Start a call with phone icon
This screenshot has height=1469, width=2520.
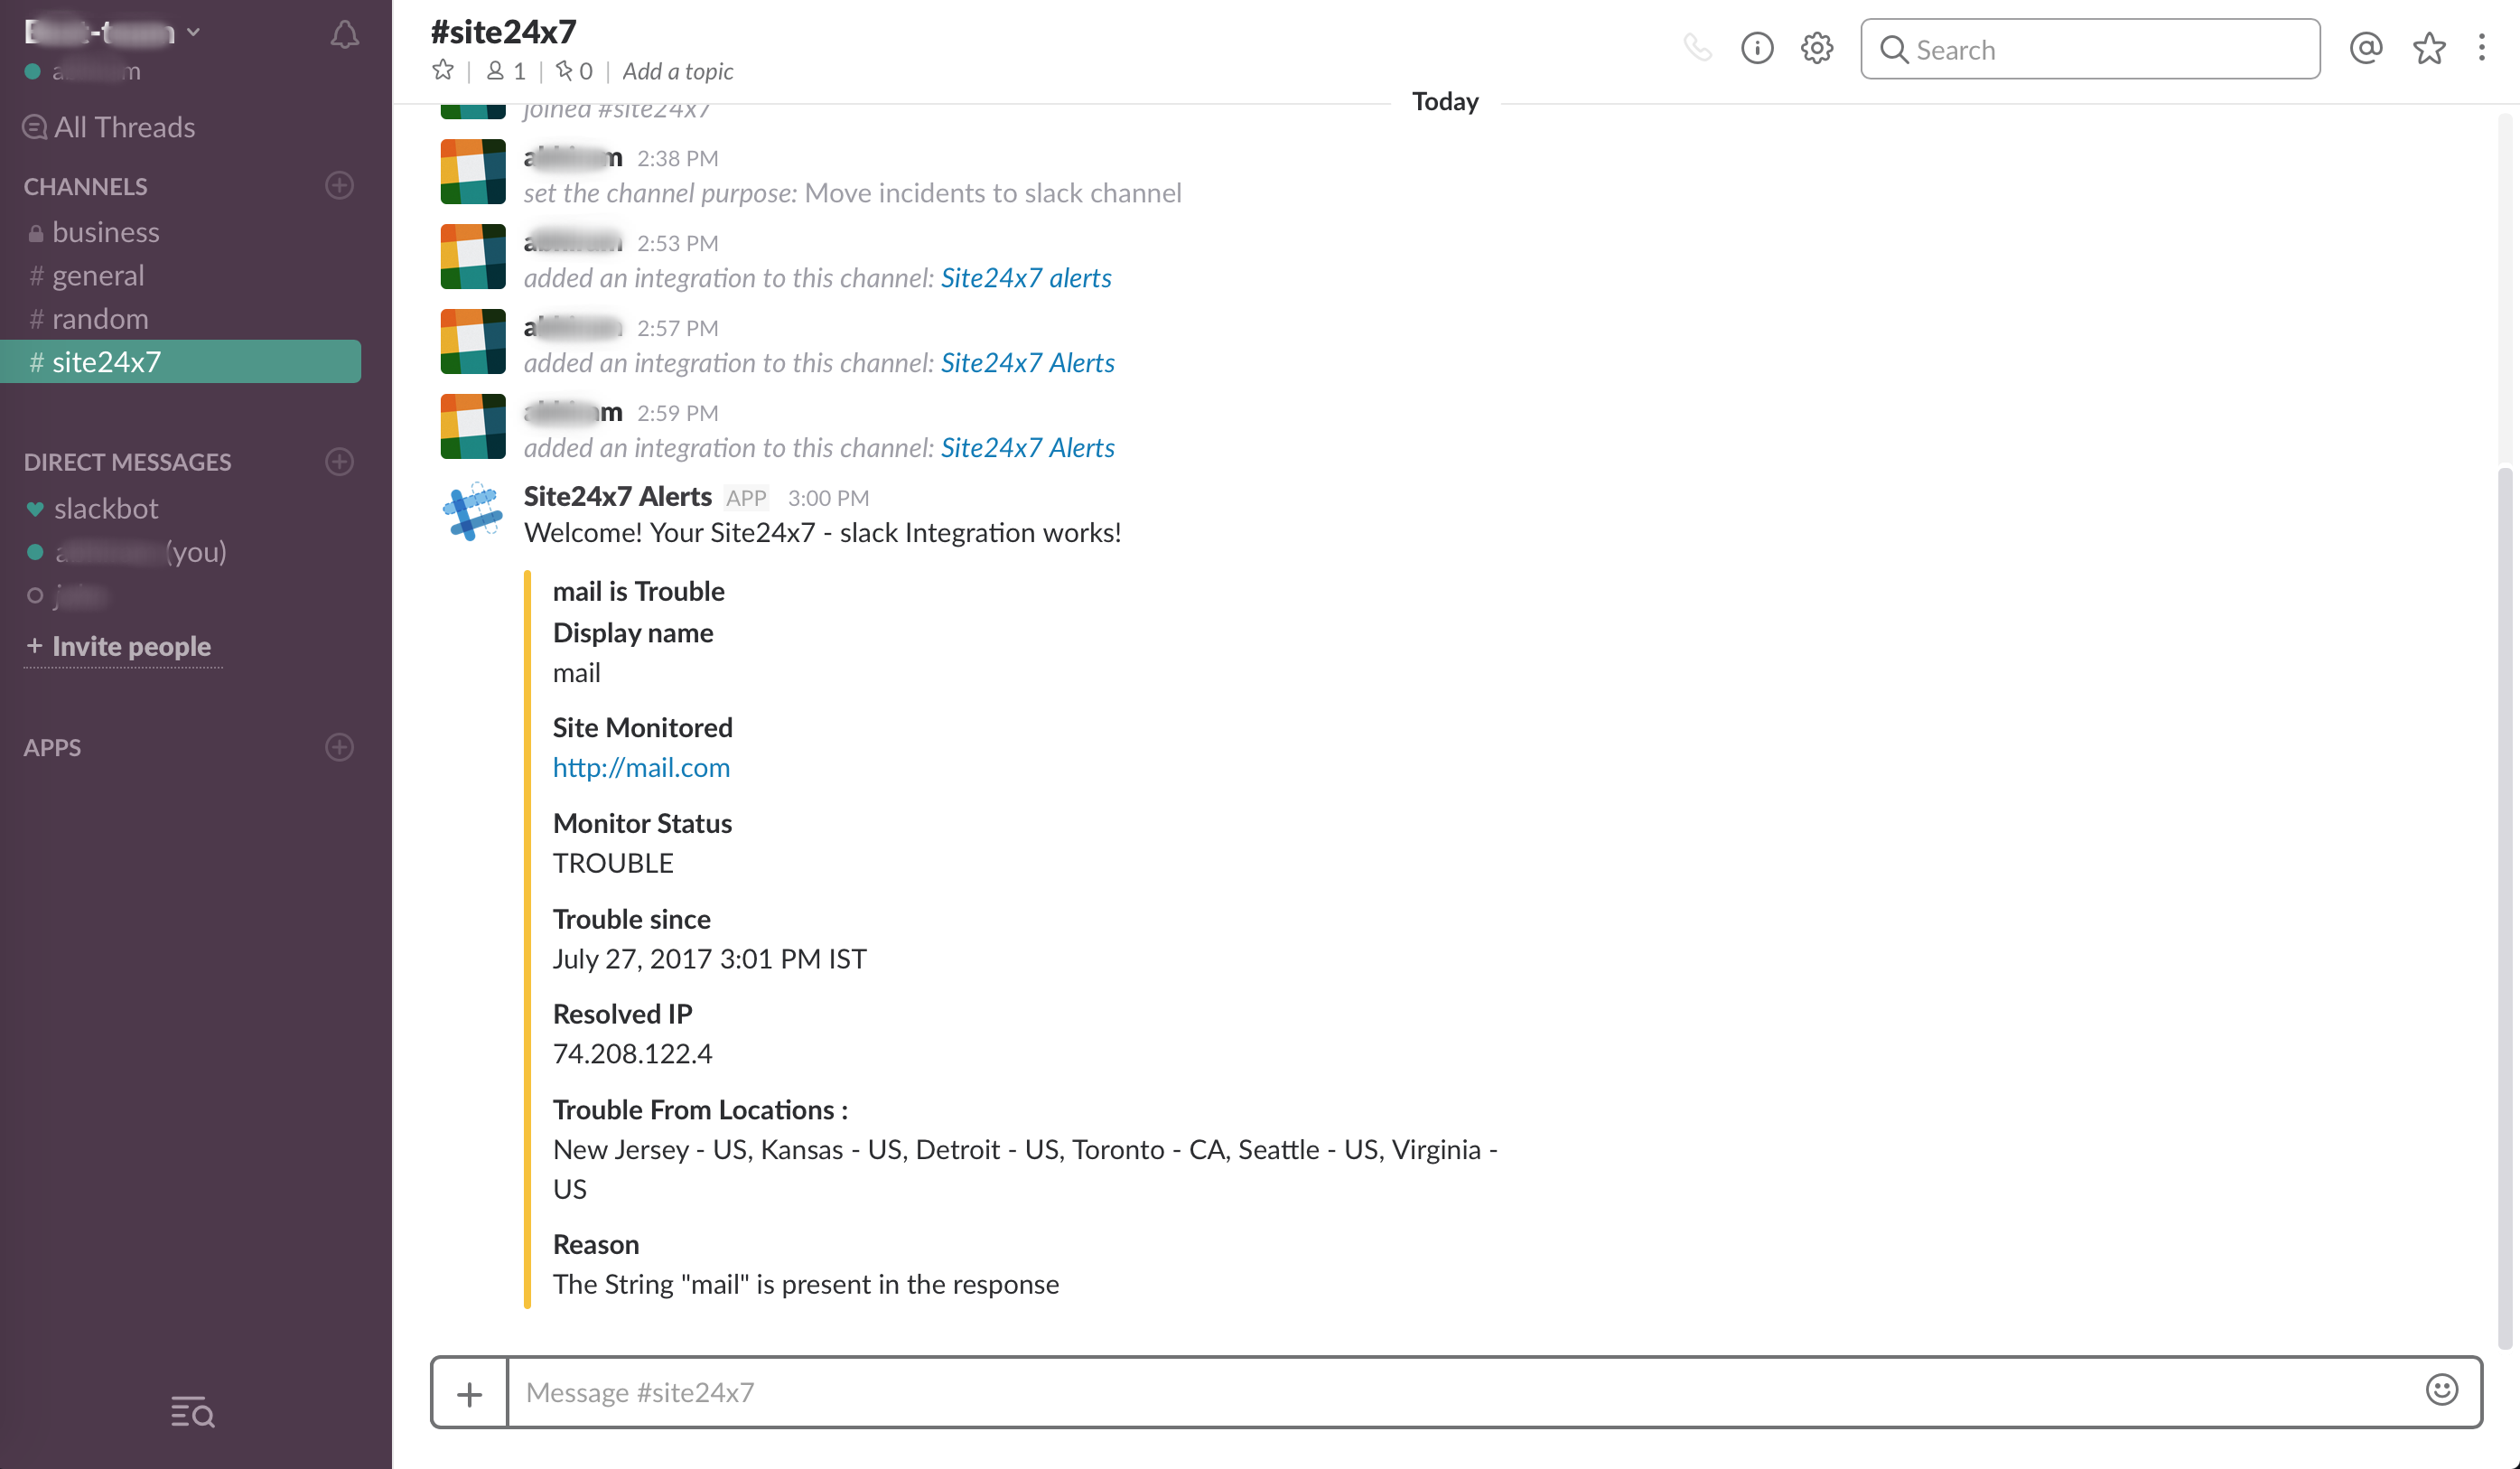pos(1697,48)
